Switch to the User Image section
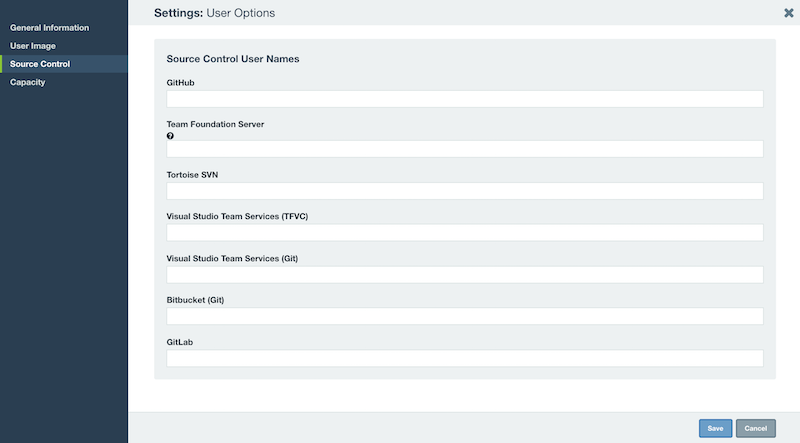This screenshot has height=443, width=800. (x=33, y=46)
